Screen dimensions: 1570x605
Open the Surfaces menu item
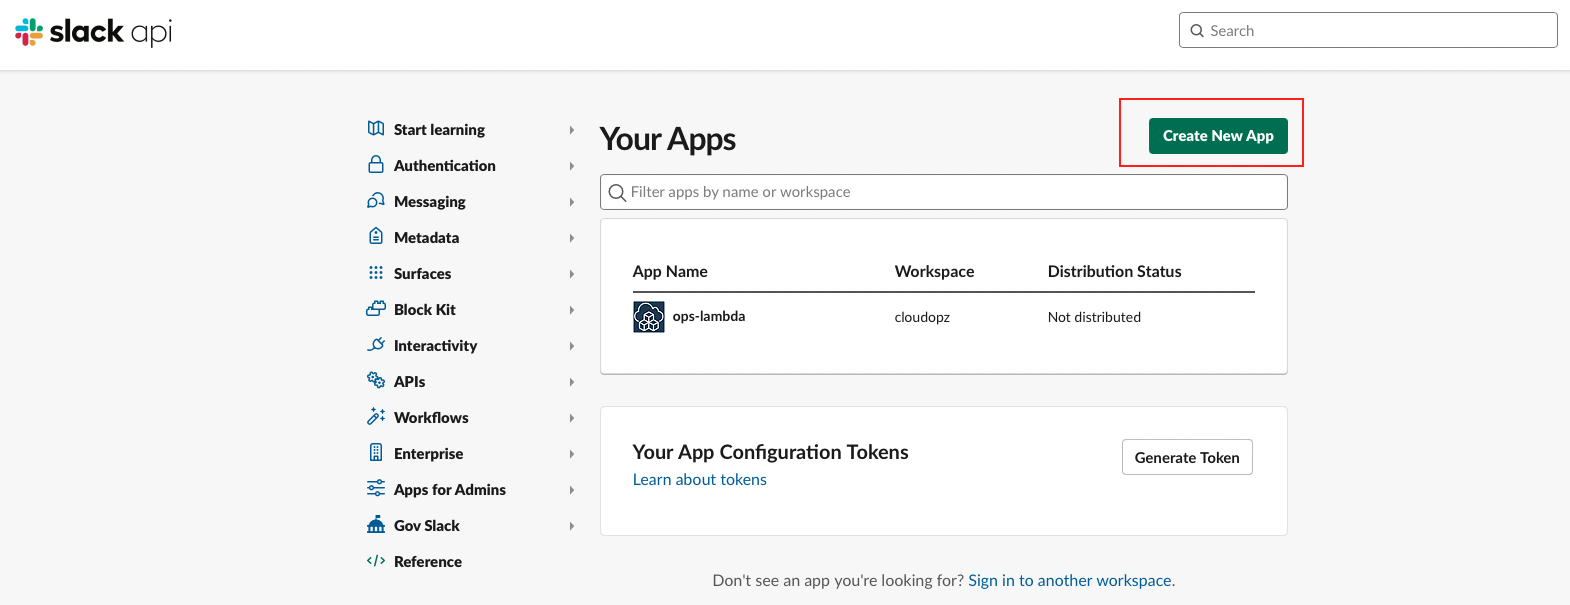point(422,274)
